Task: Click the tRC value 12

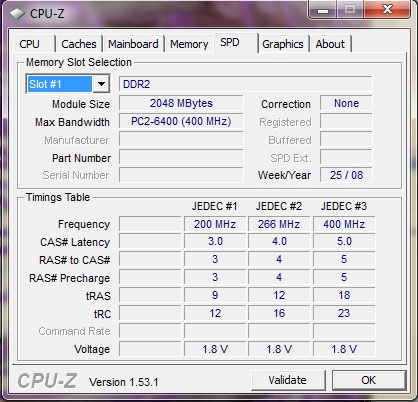Action: pyautogui.click(x=215, y=313)
